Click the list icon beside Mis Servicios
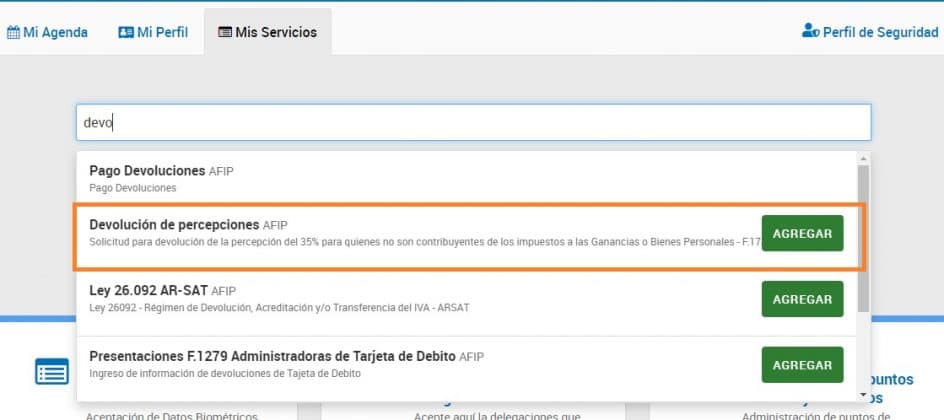The height and width of the screenshot is (420, 944). pos(225,32)
